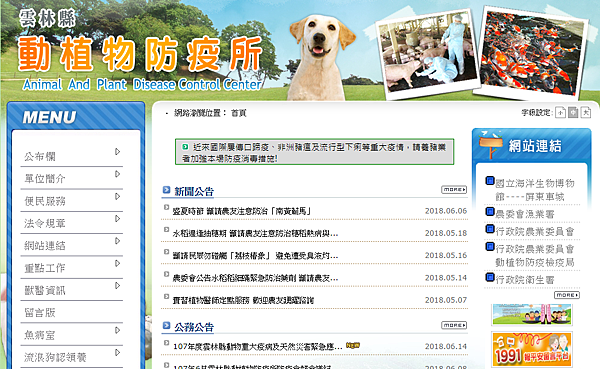Screen dimensions: 600x369
Task: Click date 2018.05.07 in news list
Action: [446, 300]
